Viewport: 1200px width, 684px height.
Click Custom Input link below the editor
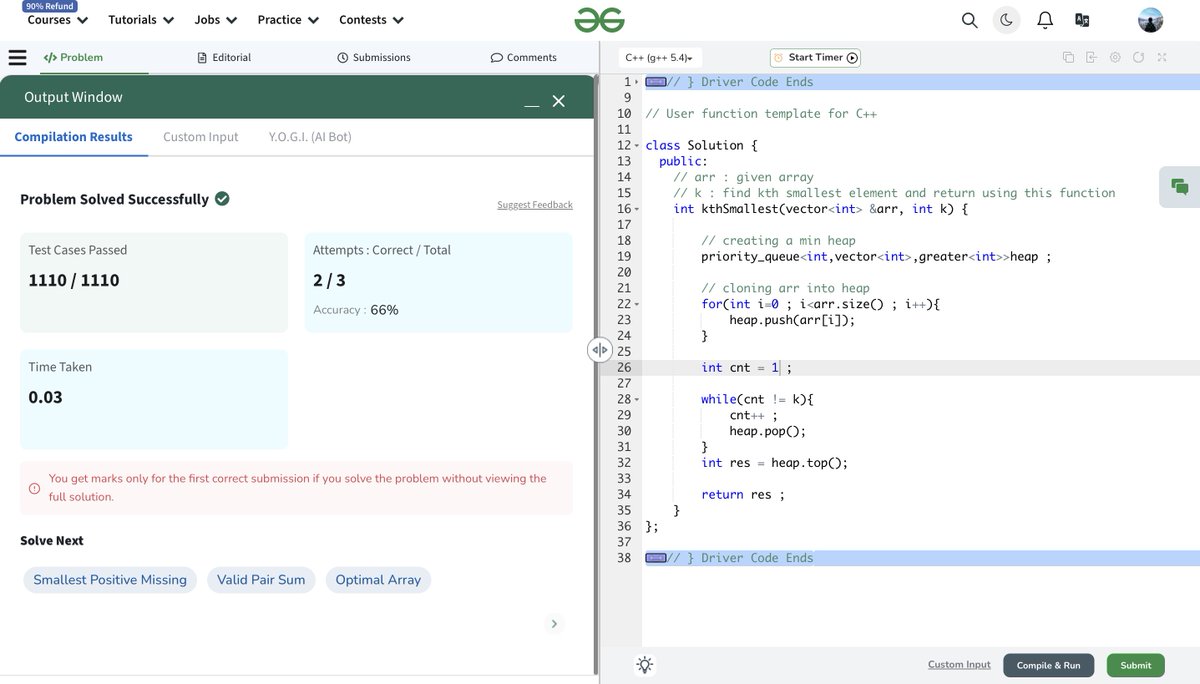959,664
